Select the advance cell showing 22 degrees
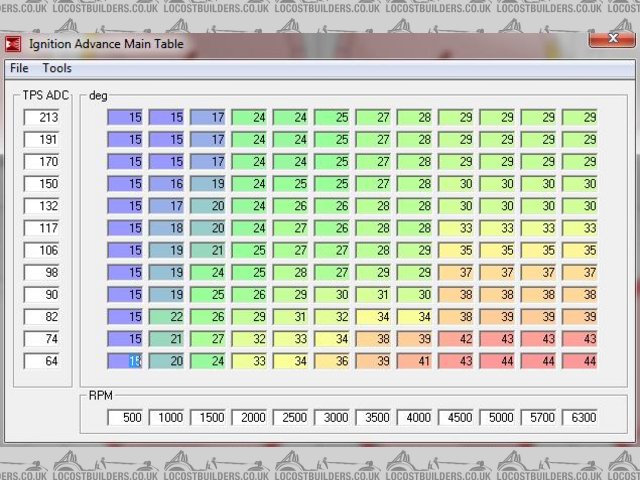 pos(167,317)
